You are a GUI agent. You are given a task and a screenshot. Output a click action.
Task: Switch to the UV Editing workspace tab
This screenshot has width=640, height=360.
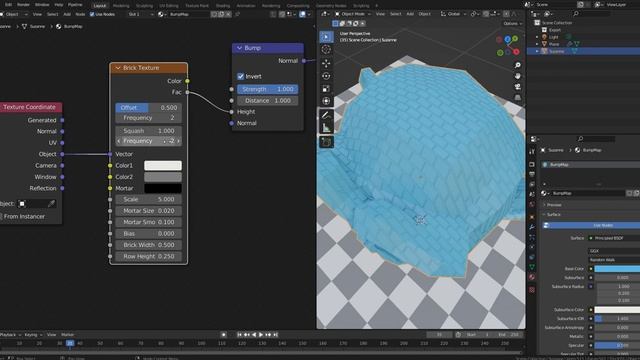point(169,6)
